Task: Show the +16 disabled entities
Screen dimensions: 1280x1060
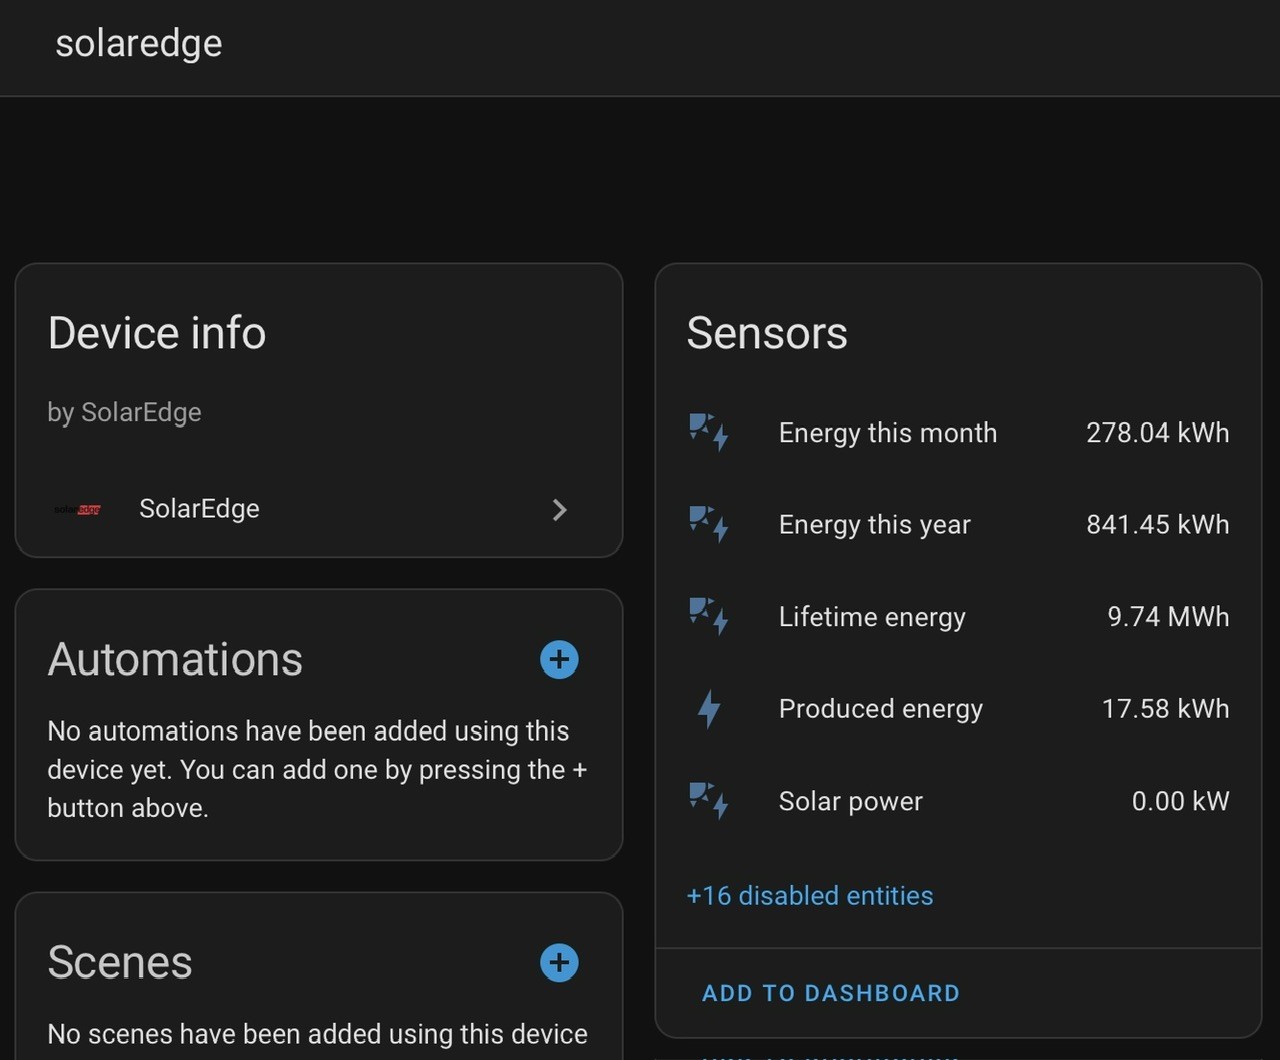Action: tap(810, 895)
